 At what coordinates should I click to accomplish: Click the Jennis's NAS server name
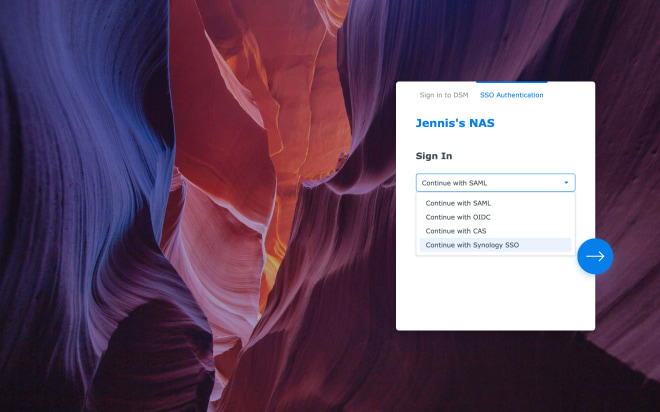(x=455, y=124)
